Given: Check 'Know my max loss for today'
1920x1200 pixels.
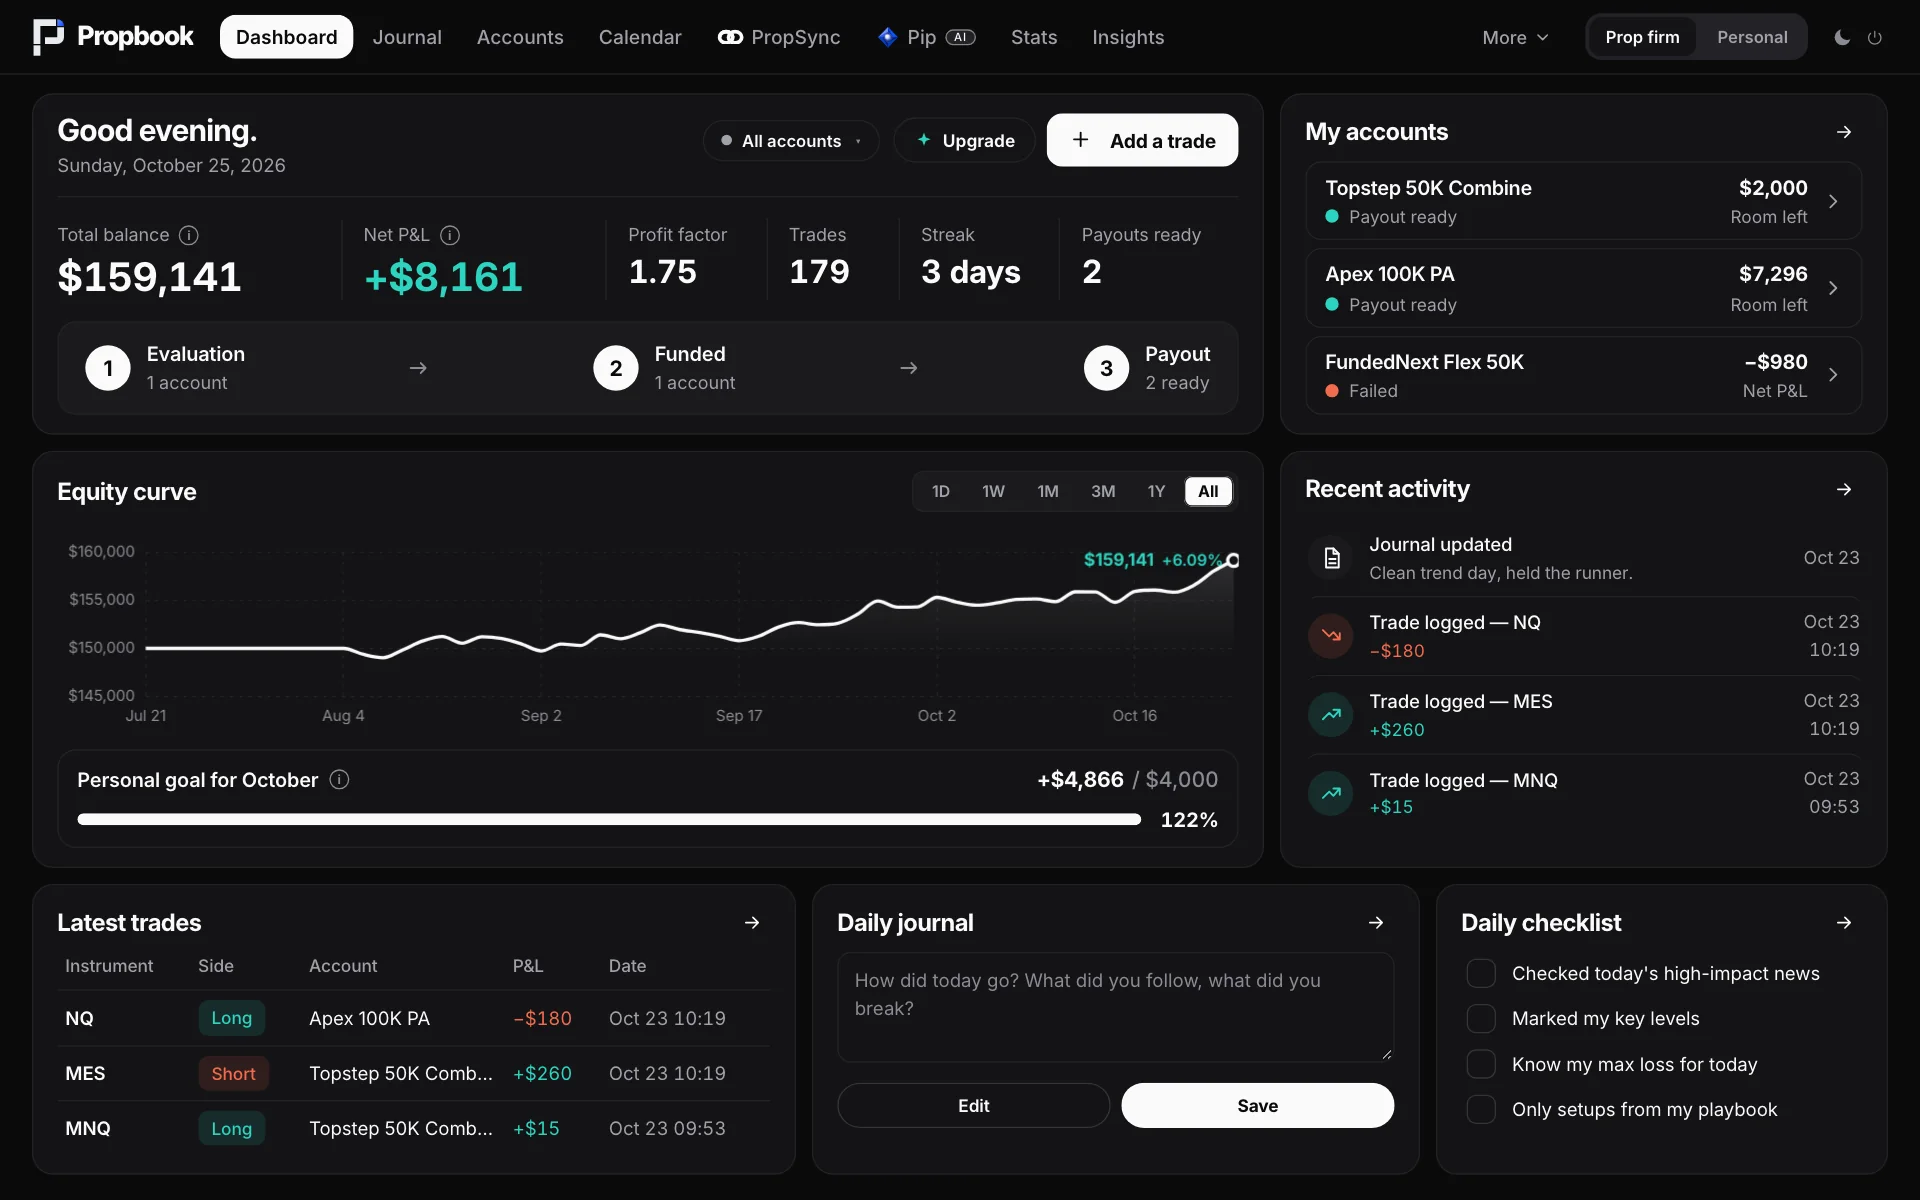Looking at the screenshot, I should point(1481,1064).
